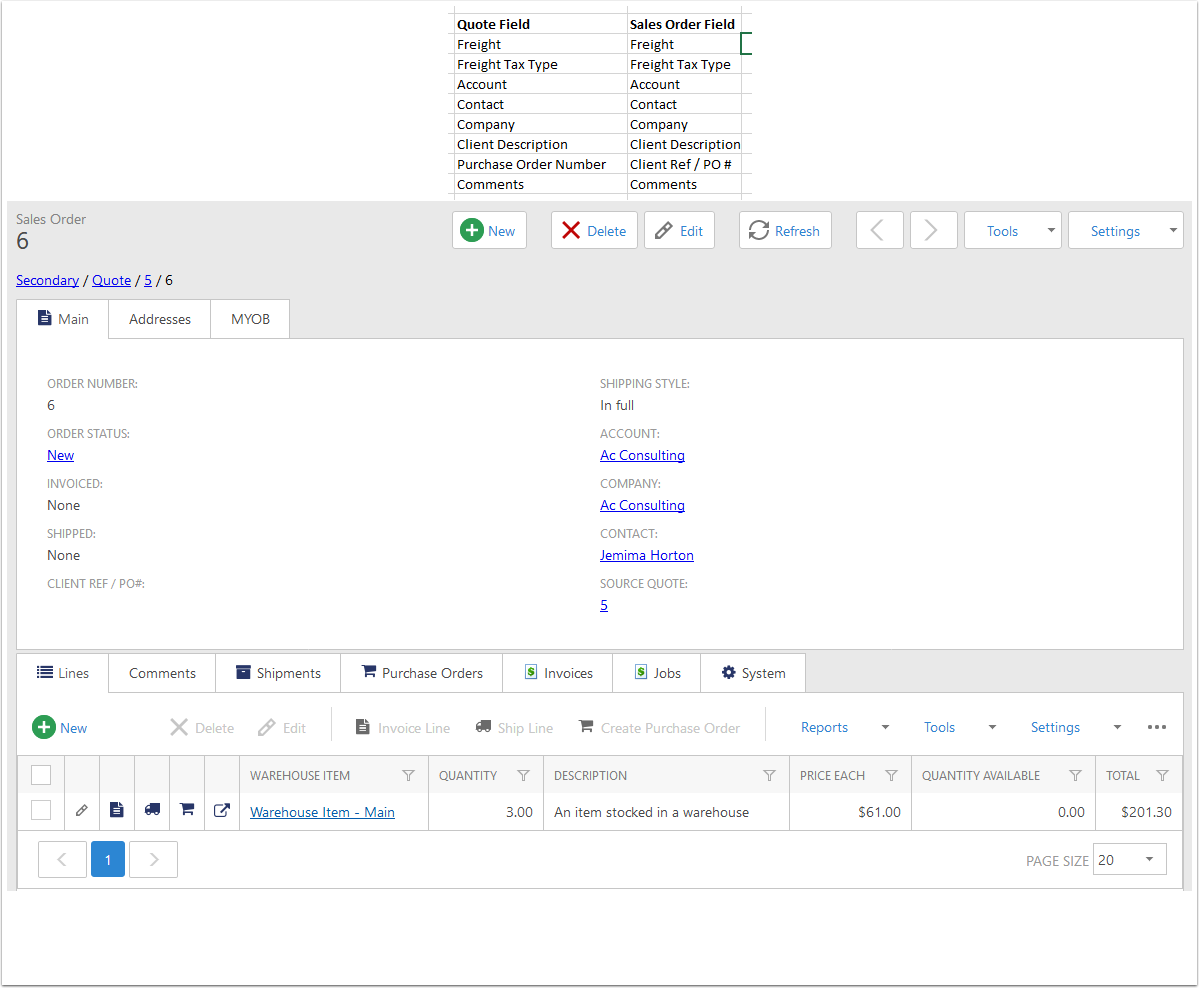The height and width of the screenshot is (988, 1199).
Task: Add a new order line
Action: pos(60,727)
